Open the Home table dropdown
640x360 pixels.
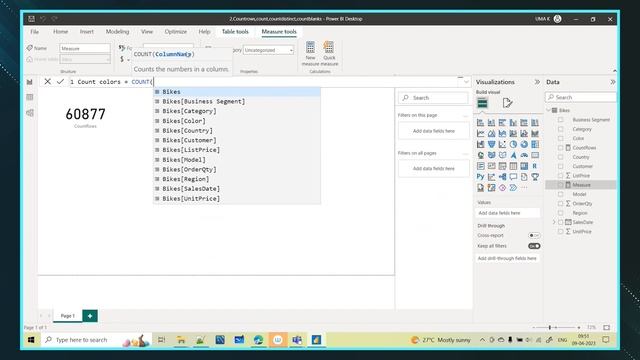85,59
